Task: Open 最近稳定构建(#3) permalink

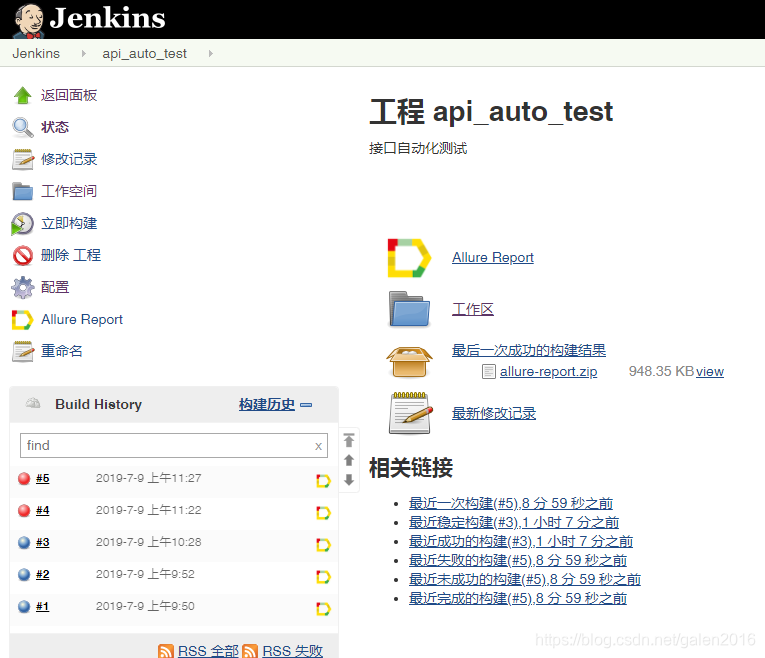Action: point(514,522)
